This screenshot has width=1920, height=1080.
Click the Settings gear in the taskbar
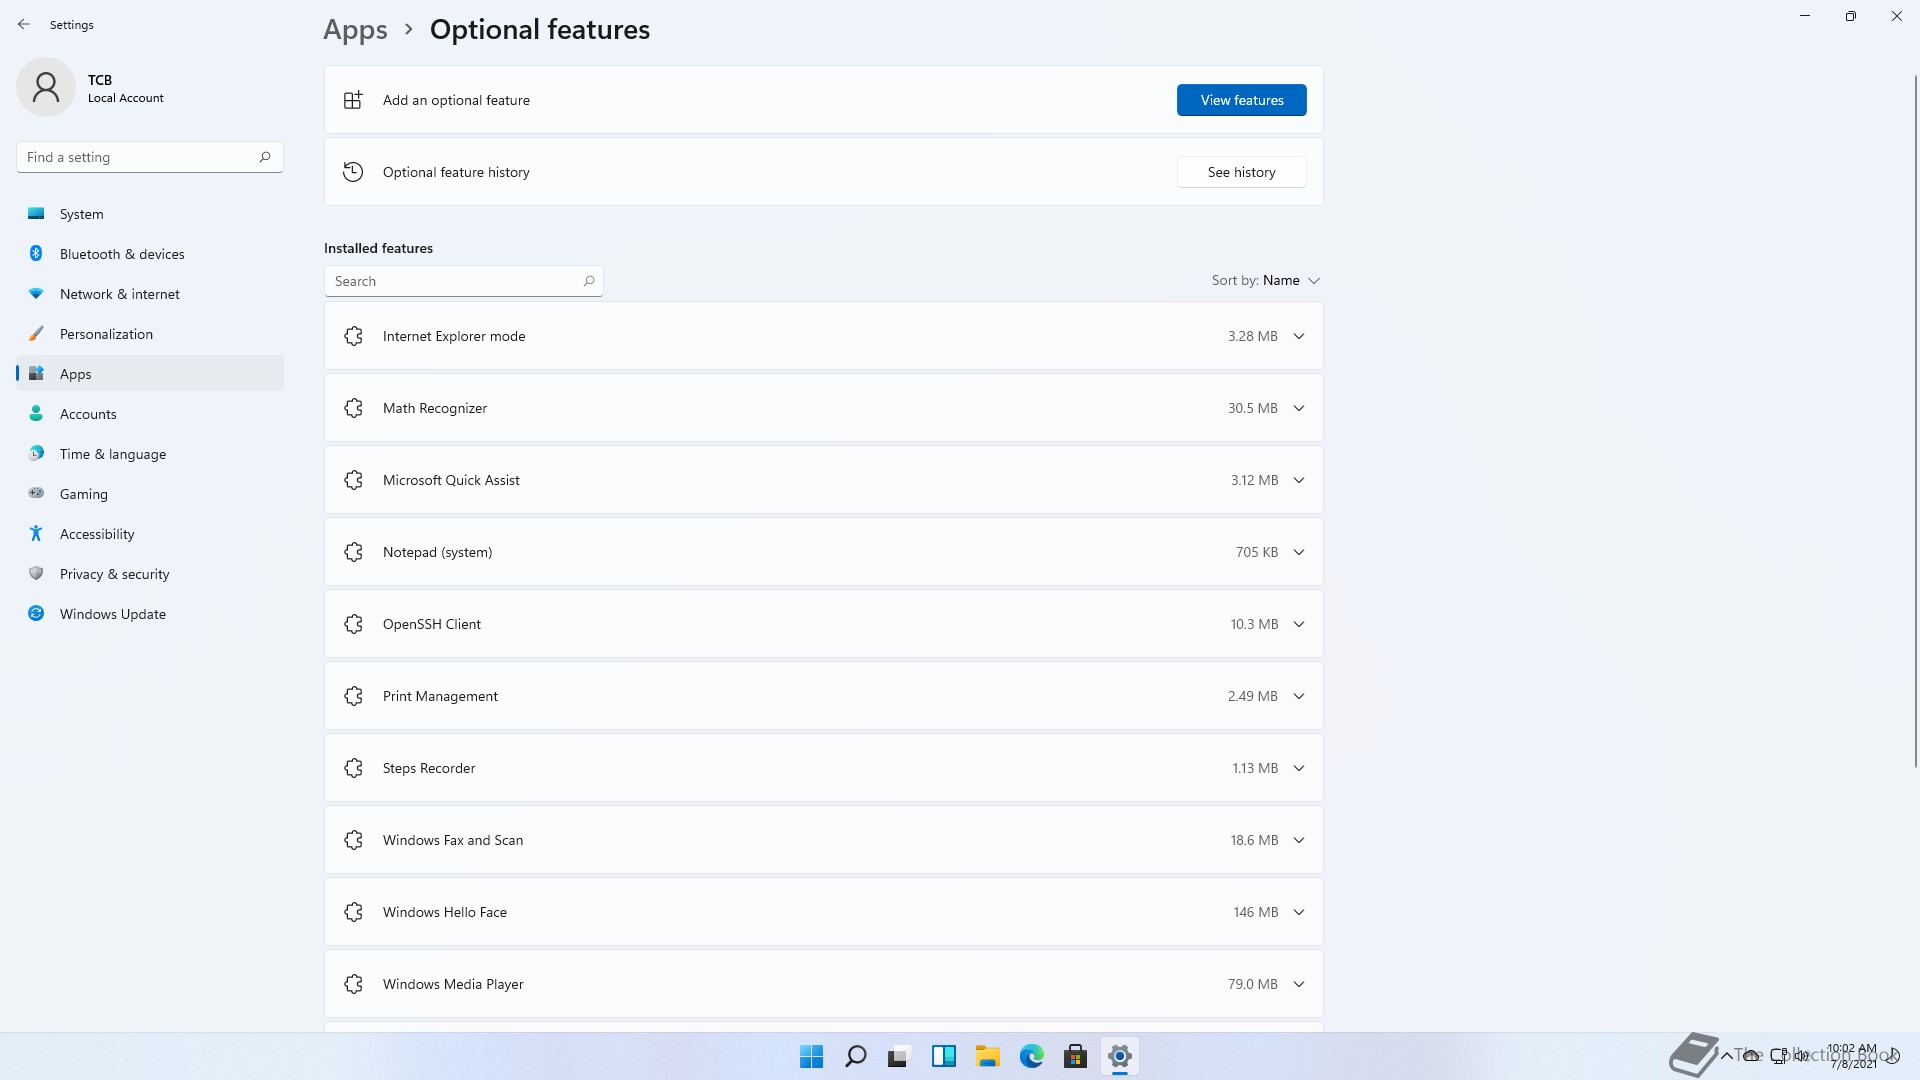tap(1119, 1056)
